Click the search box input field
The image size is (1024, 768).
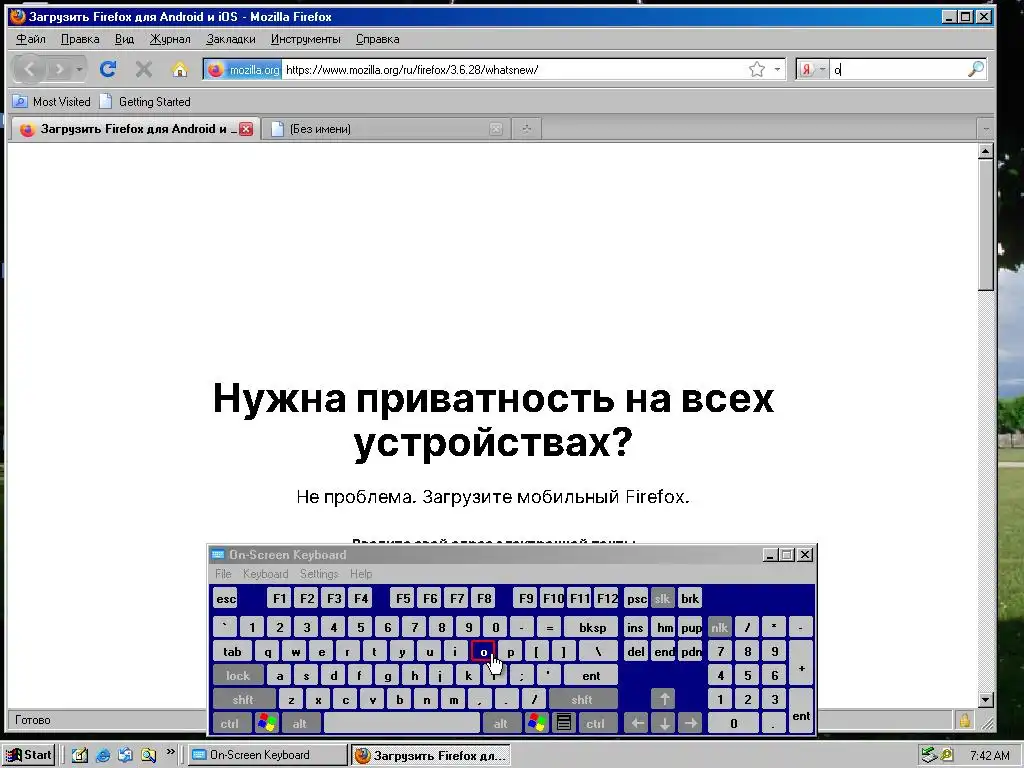coord(898,69)
